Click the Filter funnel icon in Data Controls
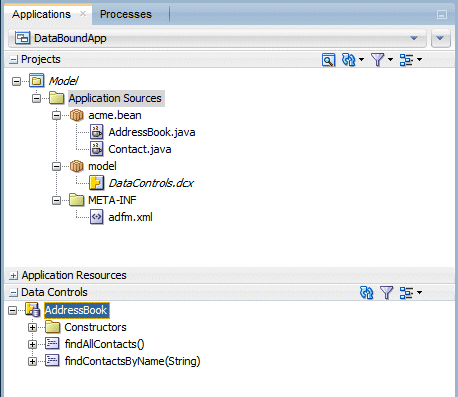Image resolution: width=458 pixels, height=397 pixels. click(387, 293)
